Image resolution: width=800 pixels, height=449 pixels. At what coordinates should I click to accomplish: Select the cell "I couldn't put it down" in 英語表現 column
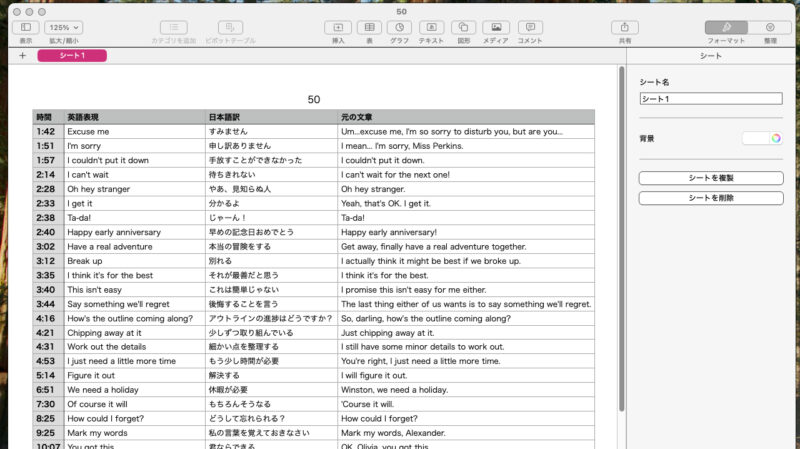[135, 160]
